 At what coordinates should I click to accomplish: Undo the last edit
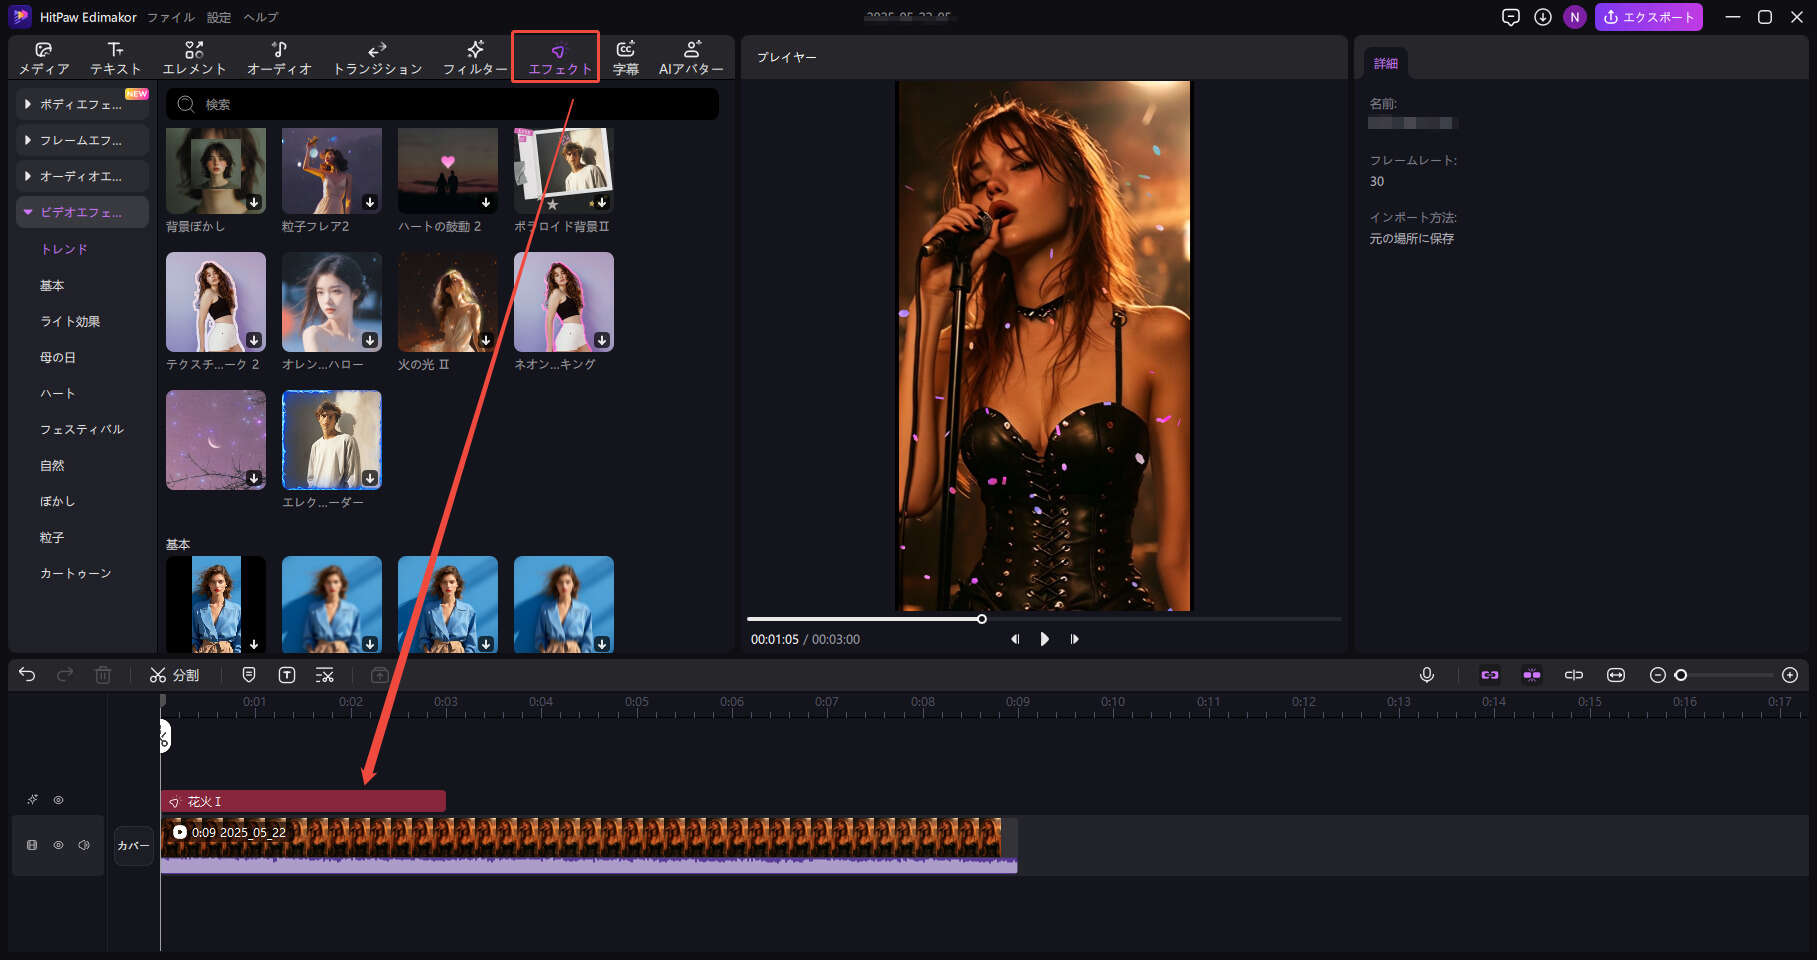coord(27,675)
